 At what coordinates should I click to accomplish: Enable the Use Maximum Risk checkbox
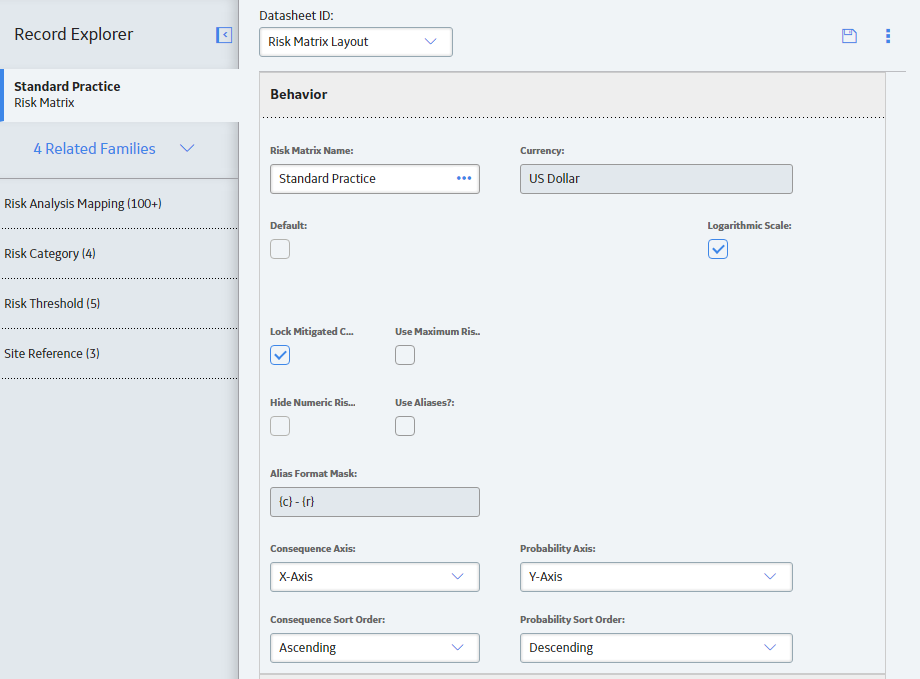pos(405,355)
